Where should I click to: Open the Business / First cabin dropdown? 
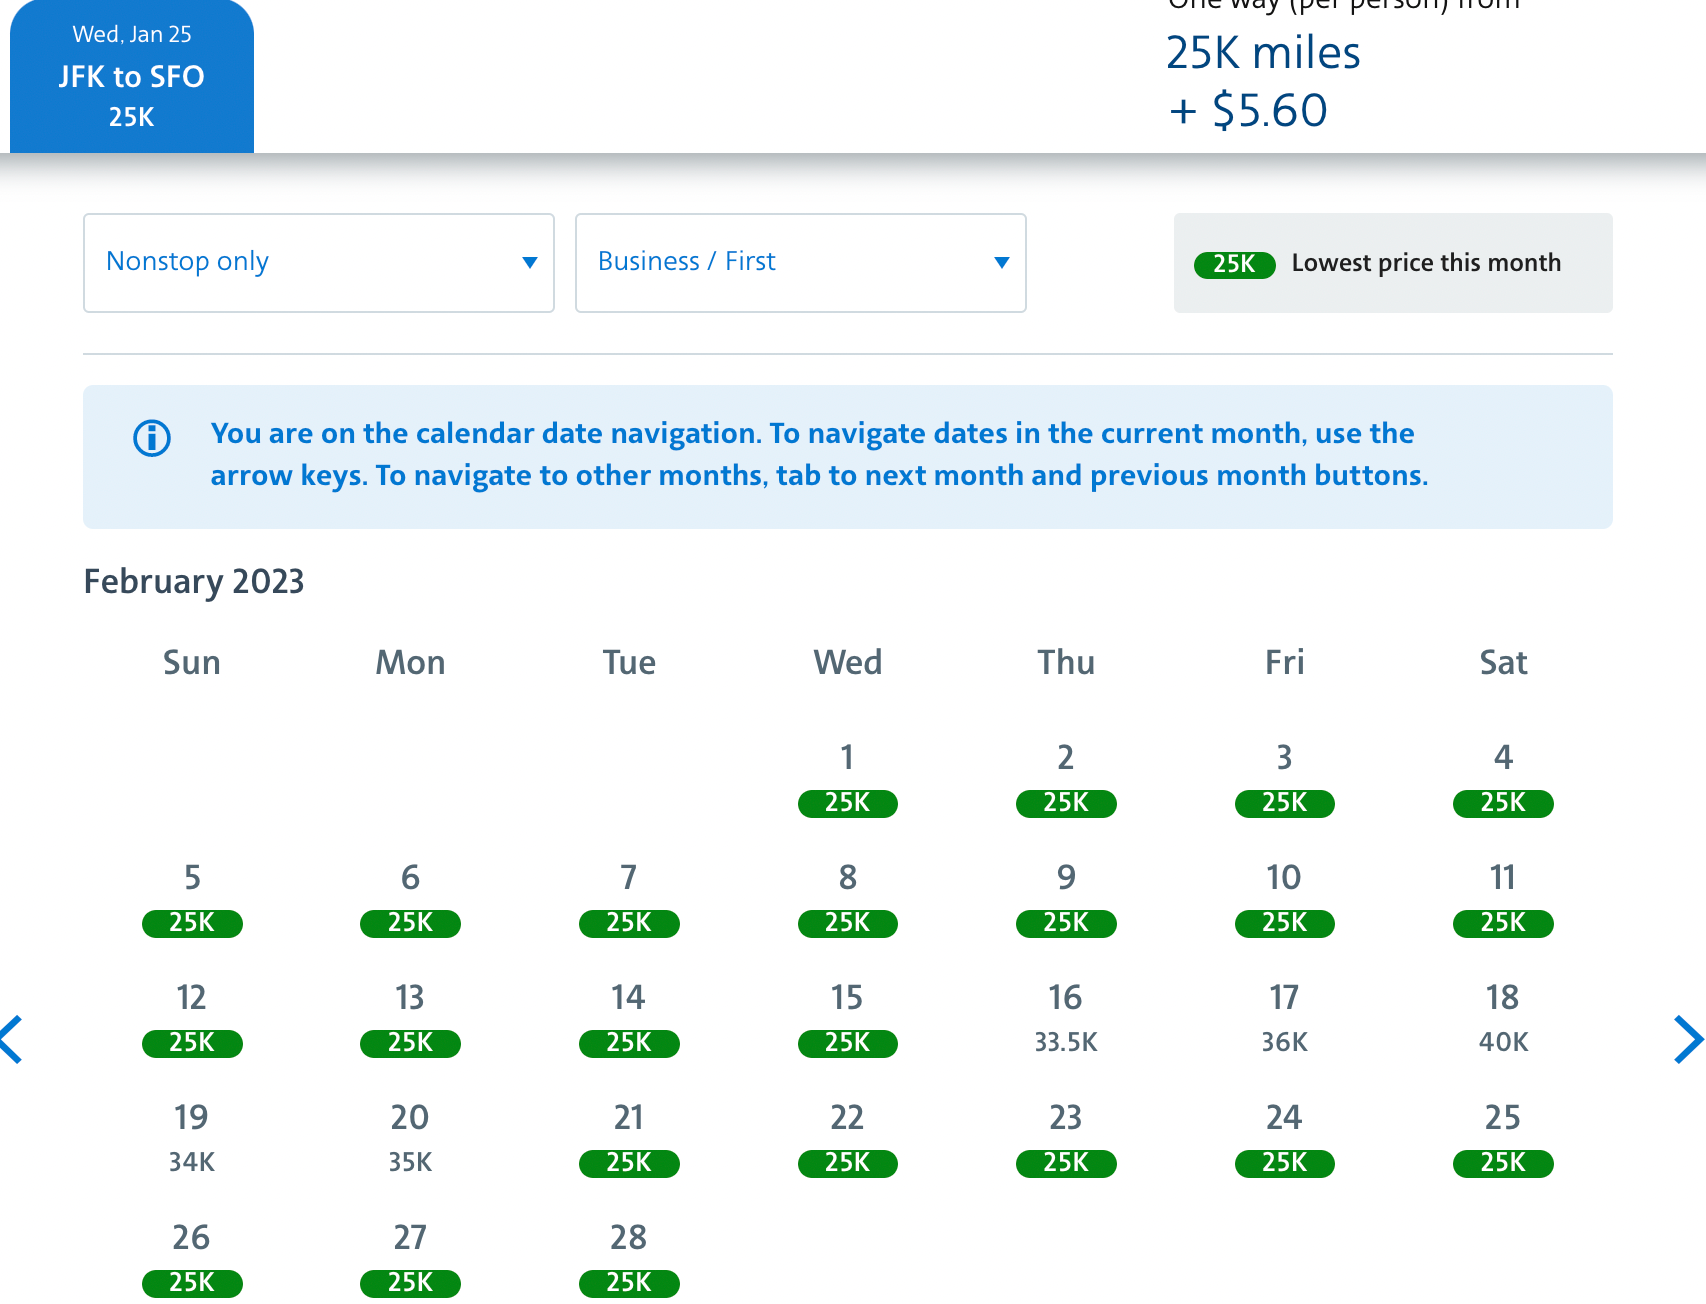coord(800,262)
